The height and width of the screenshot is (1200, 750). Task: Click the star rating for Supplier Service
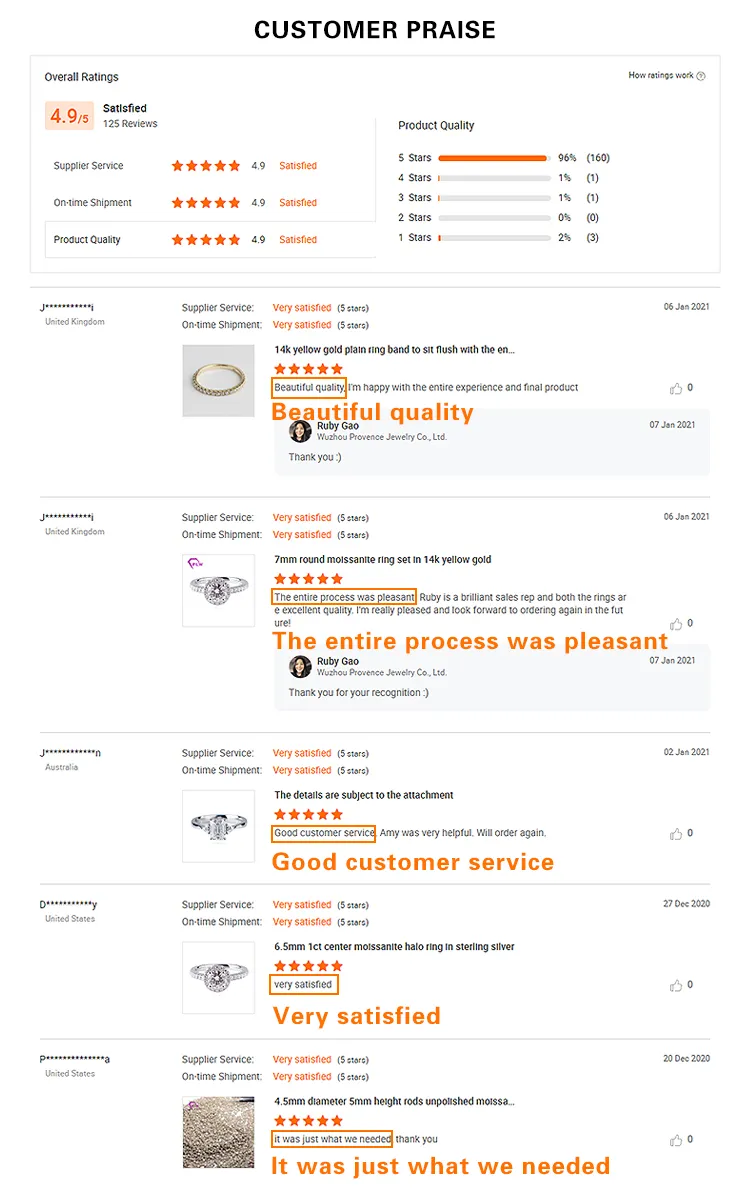(205, 165)
